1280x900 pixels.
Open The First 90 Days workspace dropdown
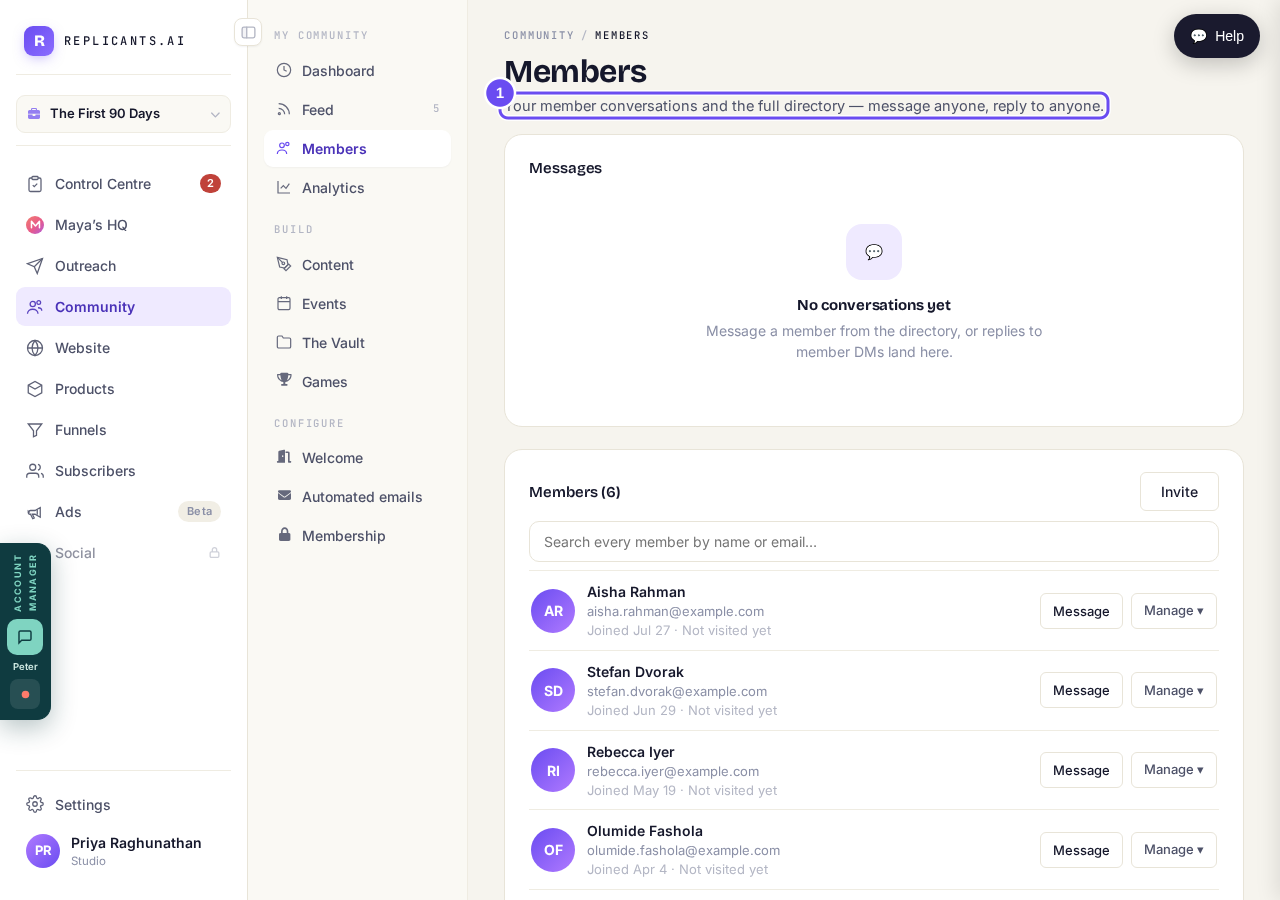[123, 114]
